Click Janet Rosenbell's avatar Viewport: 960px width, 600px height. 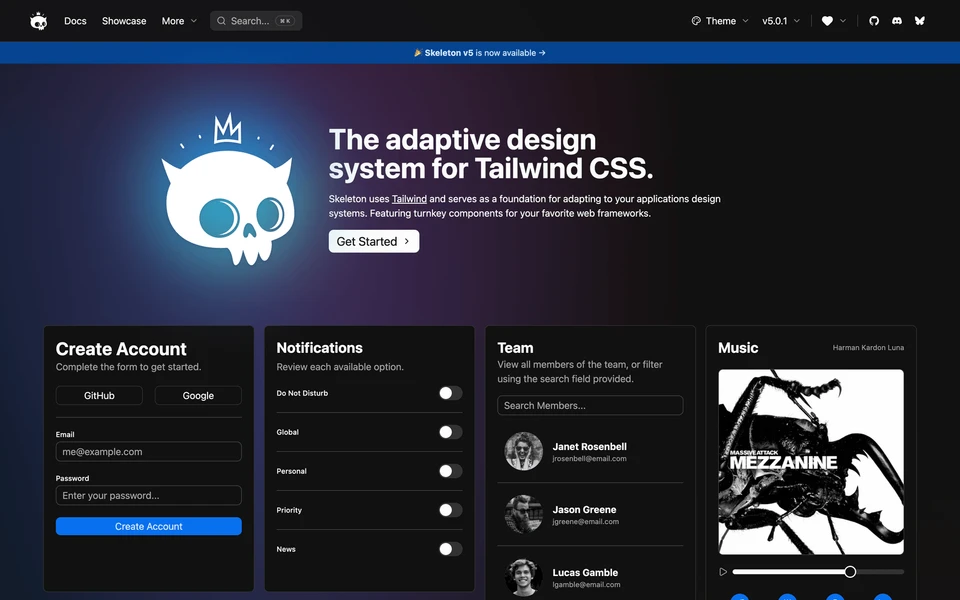[523, 451]
